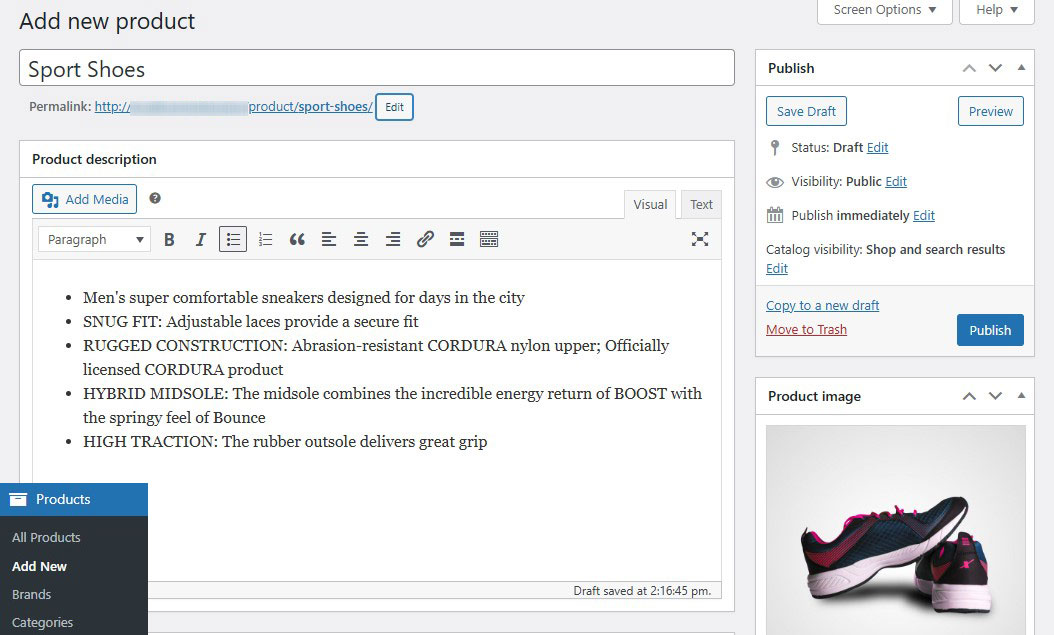Align text right in editor
Image resolution: width=1054 pixels, height=635 pixels.
tap(393, 239)
